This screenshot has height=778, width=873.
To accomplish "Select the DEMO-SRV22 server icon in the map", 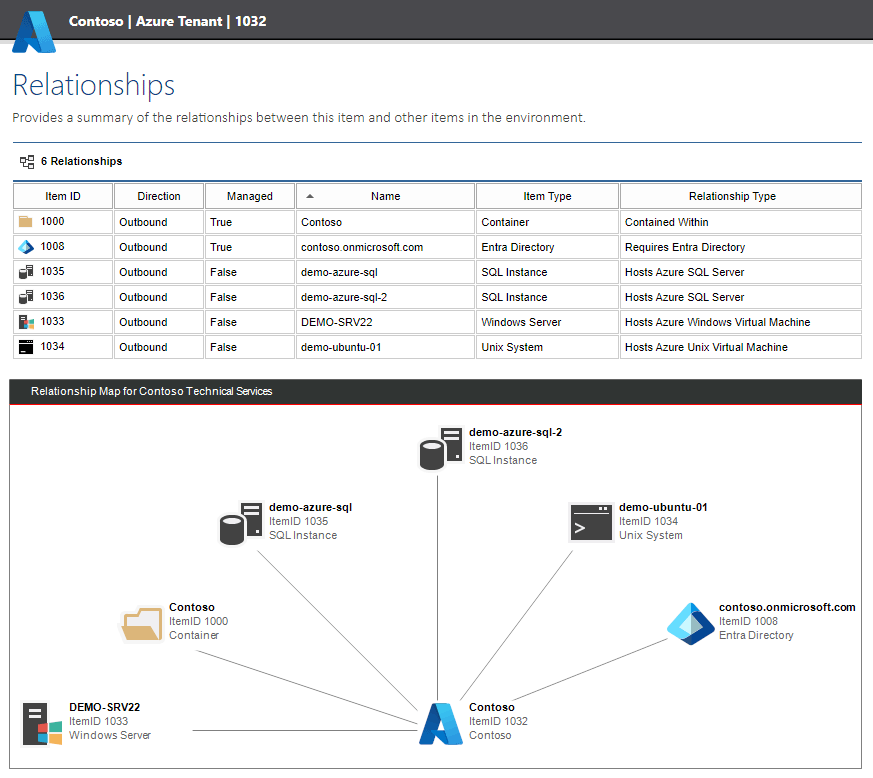I will pos(42,723).
